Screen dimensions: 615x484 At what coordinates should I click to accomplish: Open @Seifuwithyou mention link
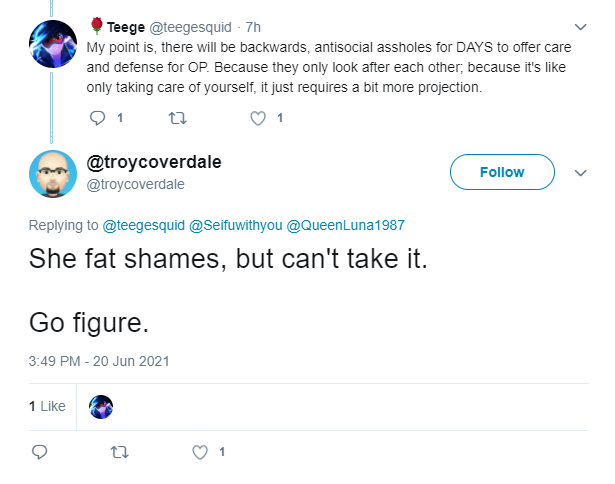[x=235, y=226]
